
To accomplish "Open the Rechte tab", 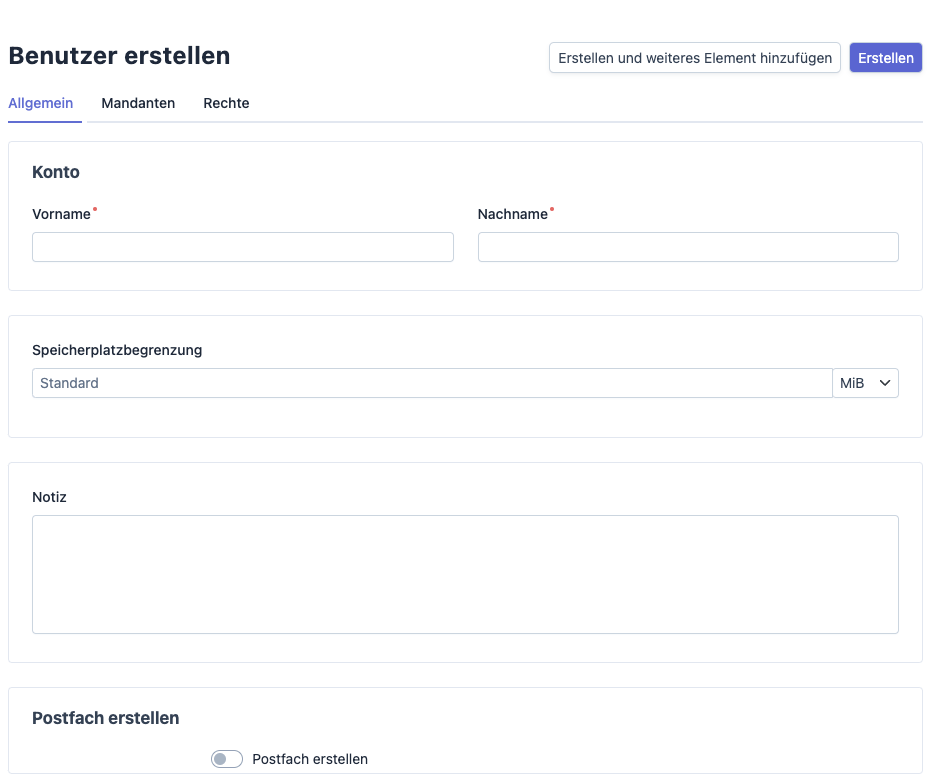I will point(226,103).
